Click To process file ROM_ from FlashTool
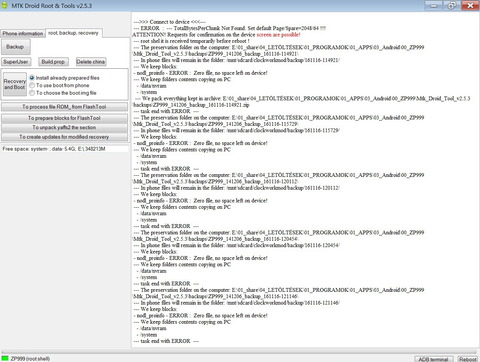The width and height of the screenshot is (480, 362). [64, 107]
